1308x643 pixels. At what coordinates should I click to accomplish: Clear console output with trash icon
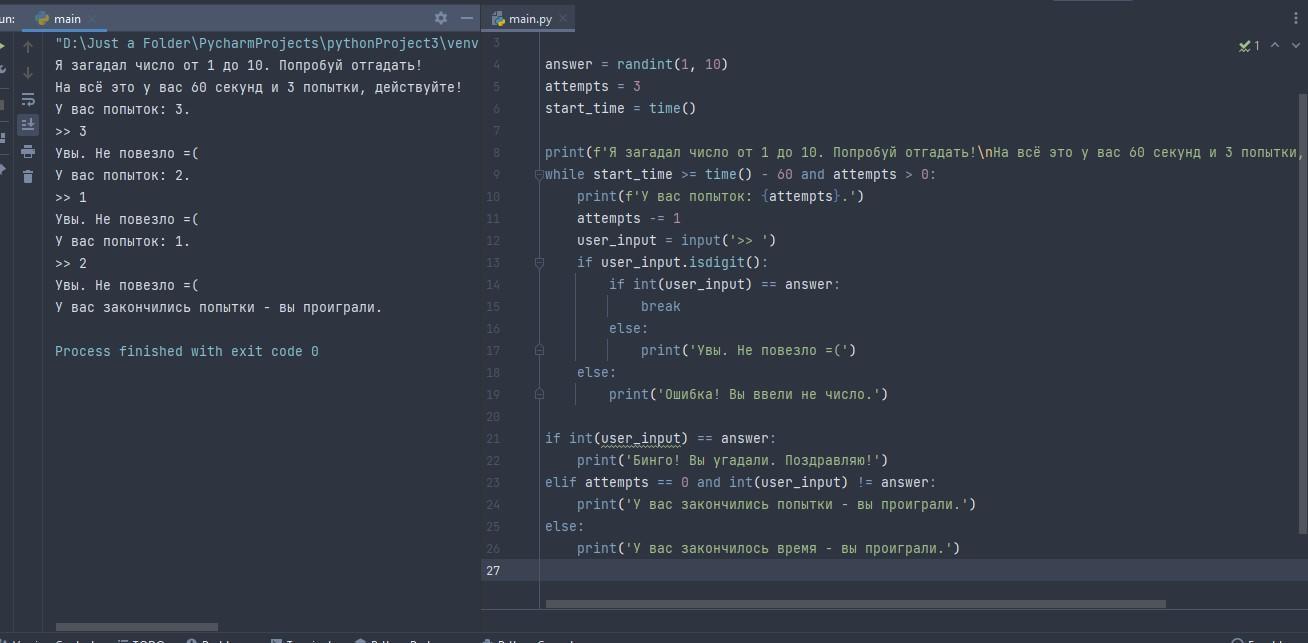[x=28, y=176]
